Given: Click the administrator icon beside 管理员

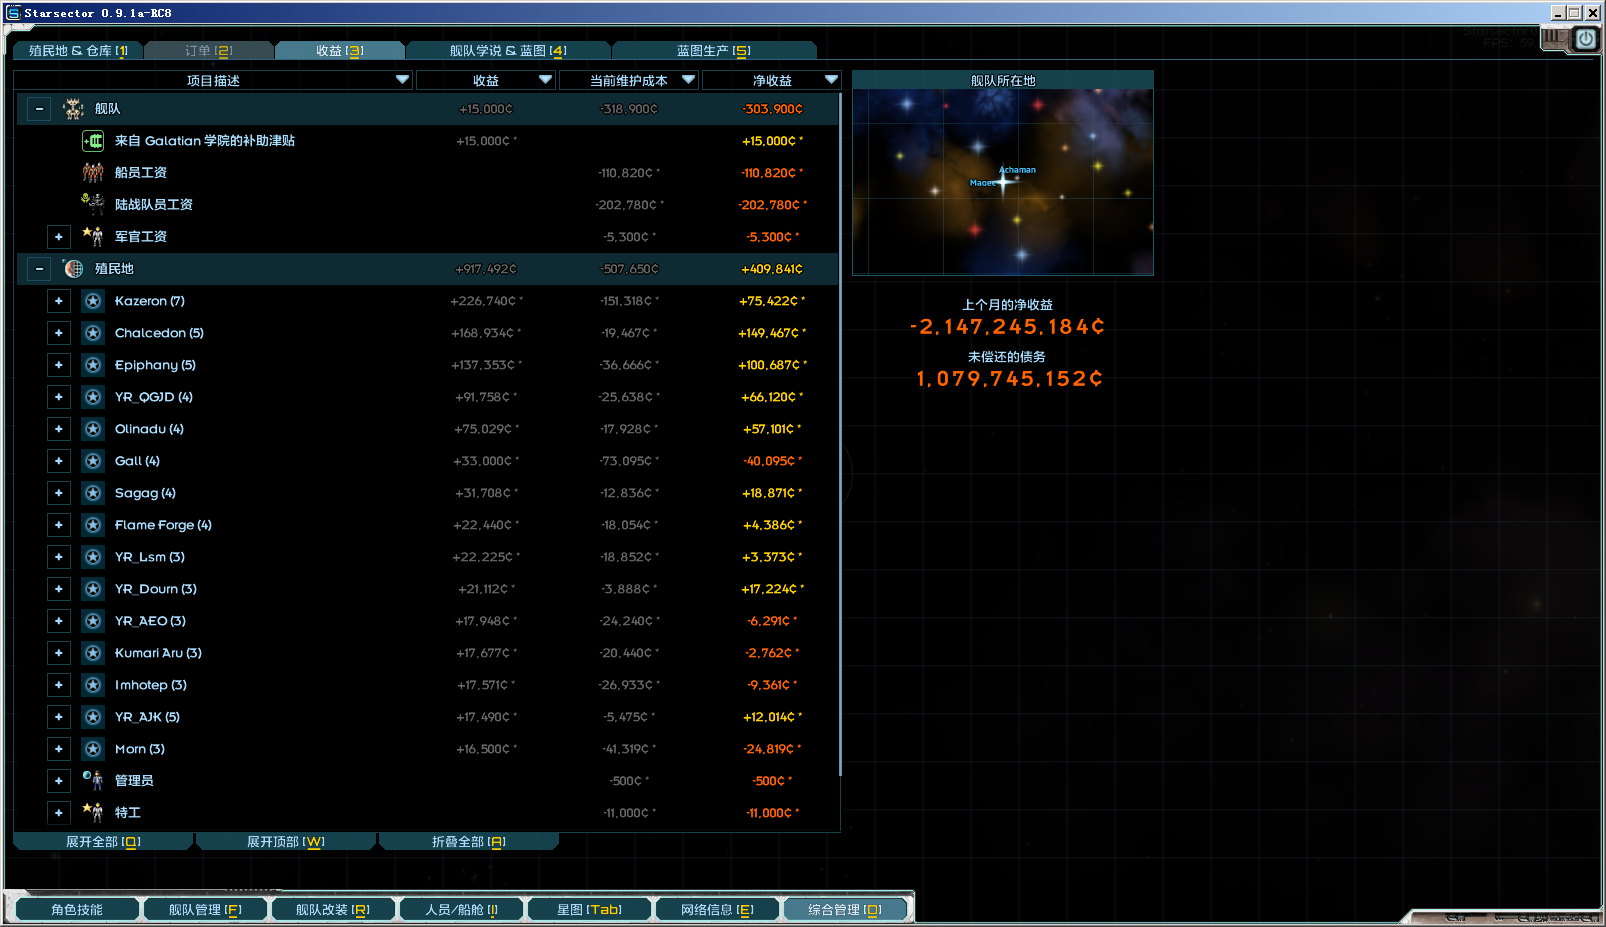Looking at the screenshot, I should coord(92,780).
